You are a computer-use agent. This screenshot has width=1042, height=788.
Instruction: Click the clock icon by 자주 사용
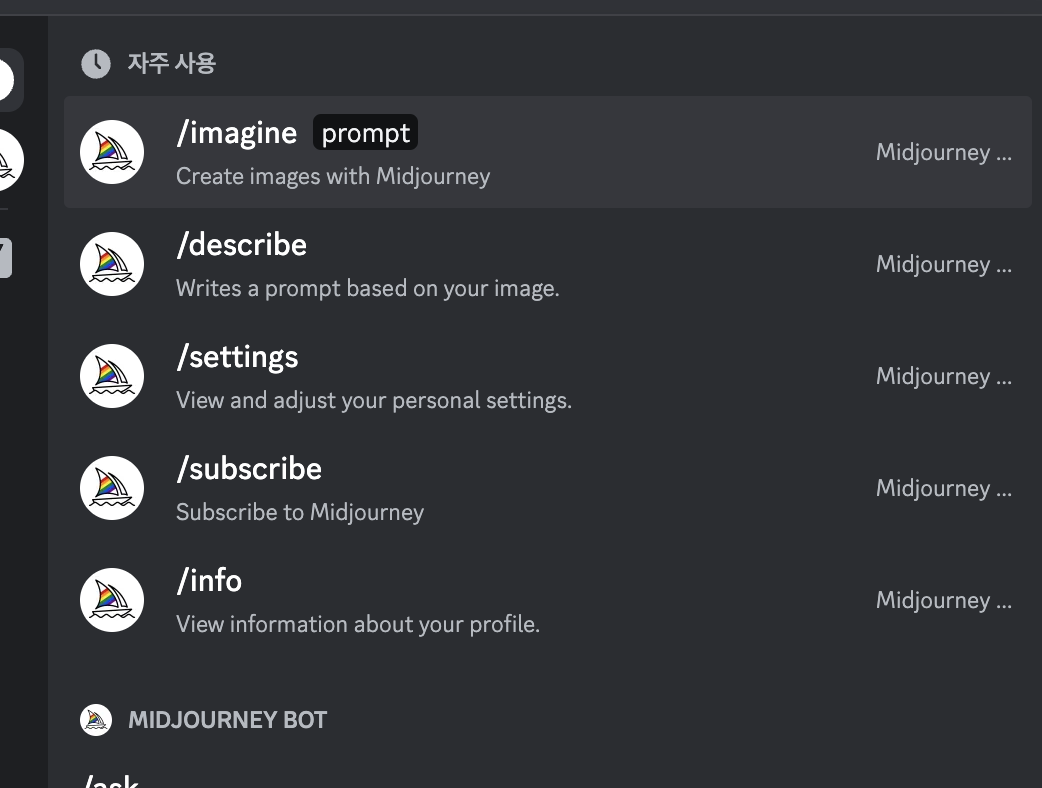tap(96, 64)
